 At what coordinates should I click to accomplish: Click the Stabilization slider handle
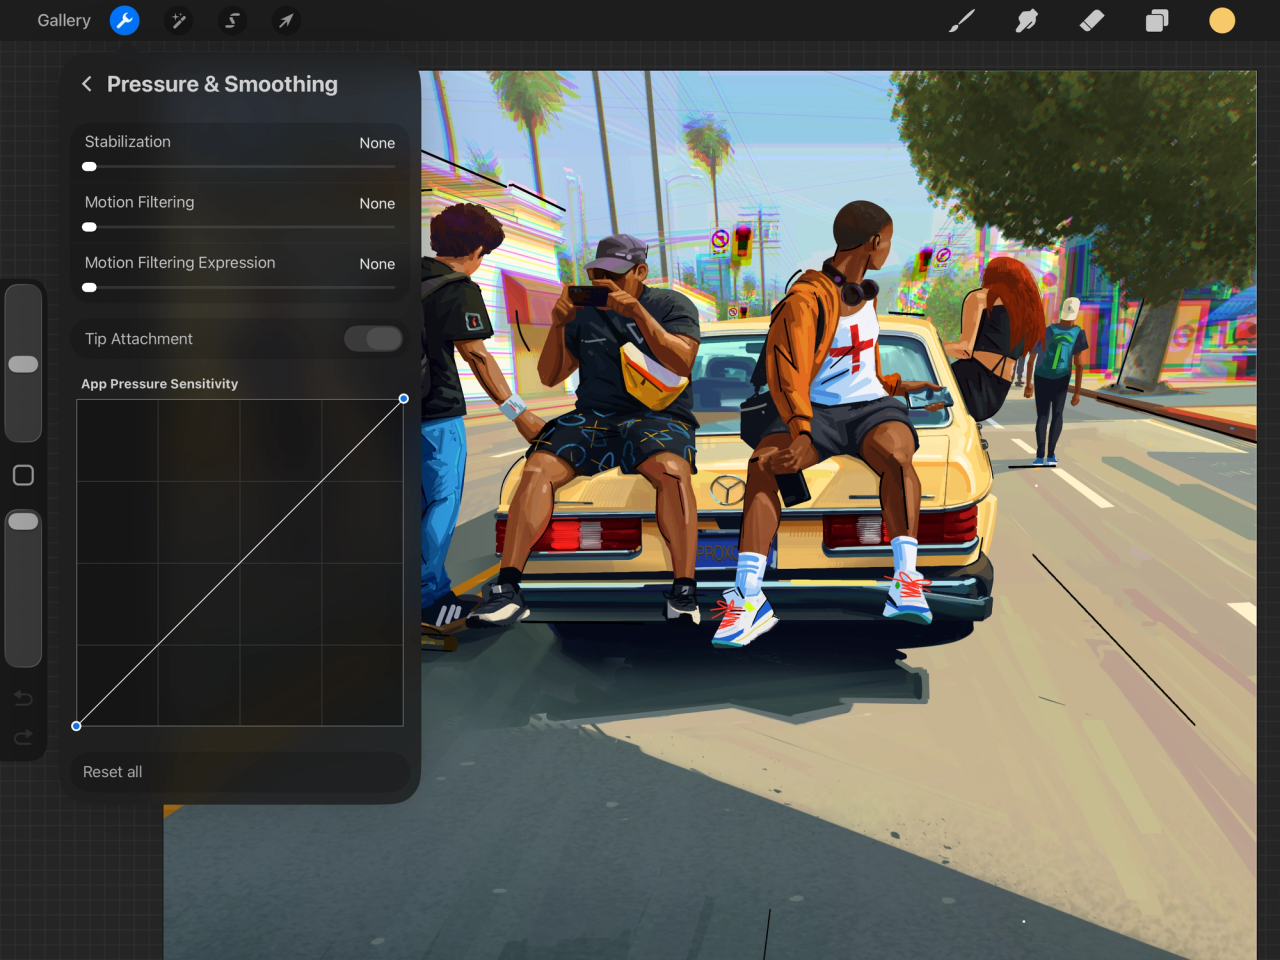[x=89, y=167]
